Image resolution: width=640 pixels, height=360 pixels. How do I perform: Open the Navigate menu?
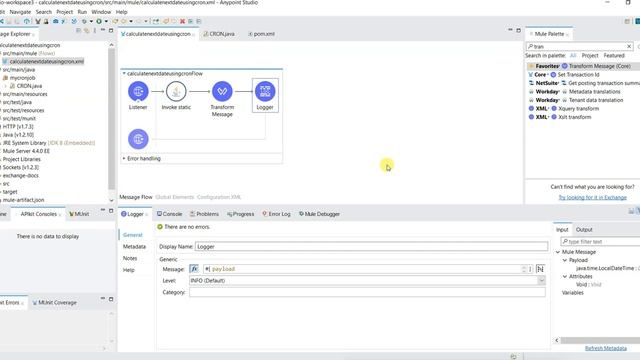(20, 12)
